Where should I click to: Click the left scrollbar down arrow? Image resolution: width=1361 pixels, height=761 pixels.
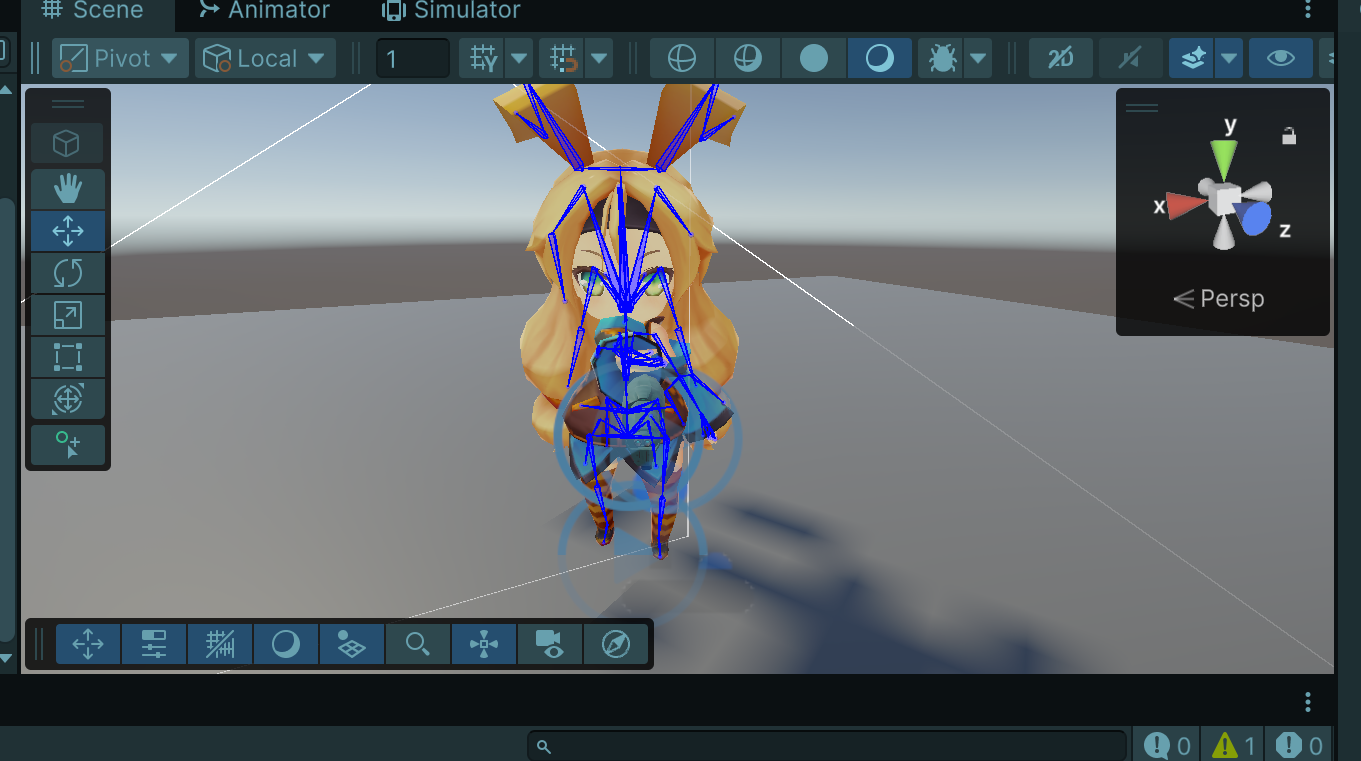pos(5,658)
